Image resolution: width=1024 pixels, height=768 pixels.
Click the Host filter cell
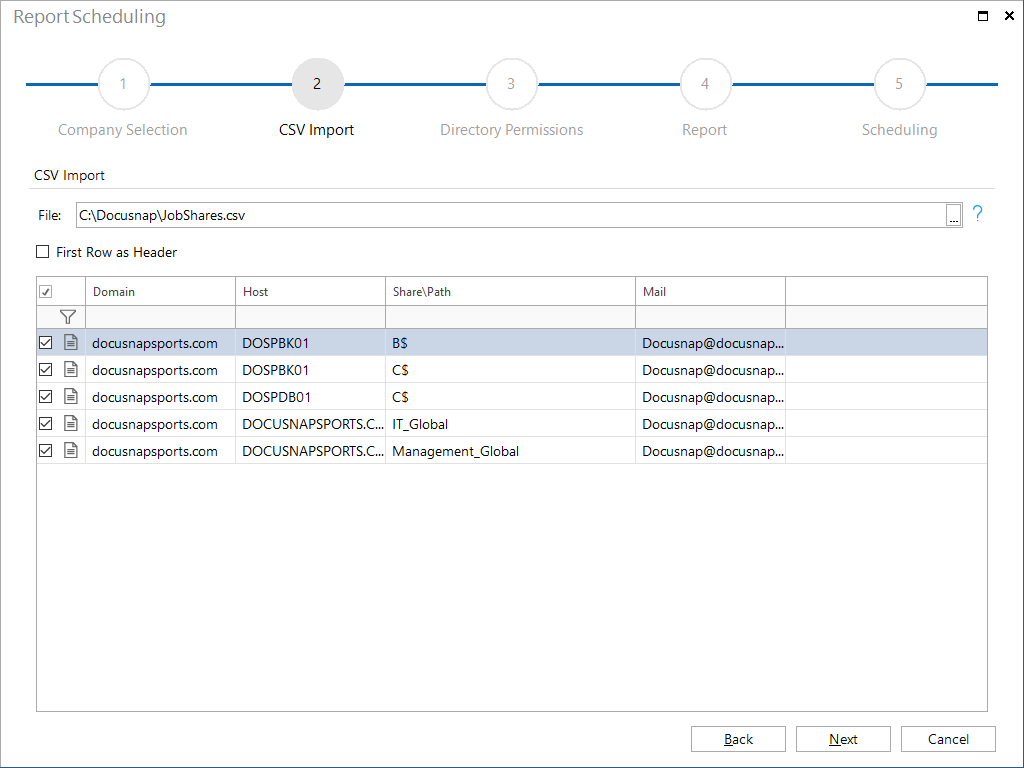pyautogui.click(x=311, y=317)
